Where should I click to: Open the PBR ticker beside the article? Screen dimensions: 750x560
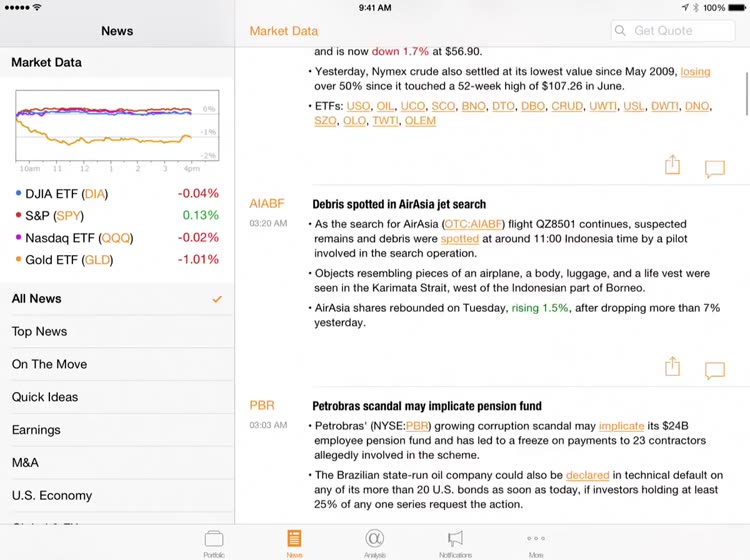pos(262,406)
